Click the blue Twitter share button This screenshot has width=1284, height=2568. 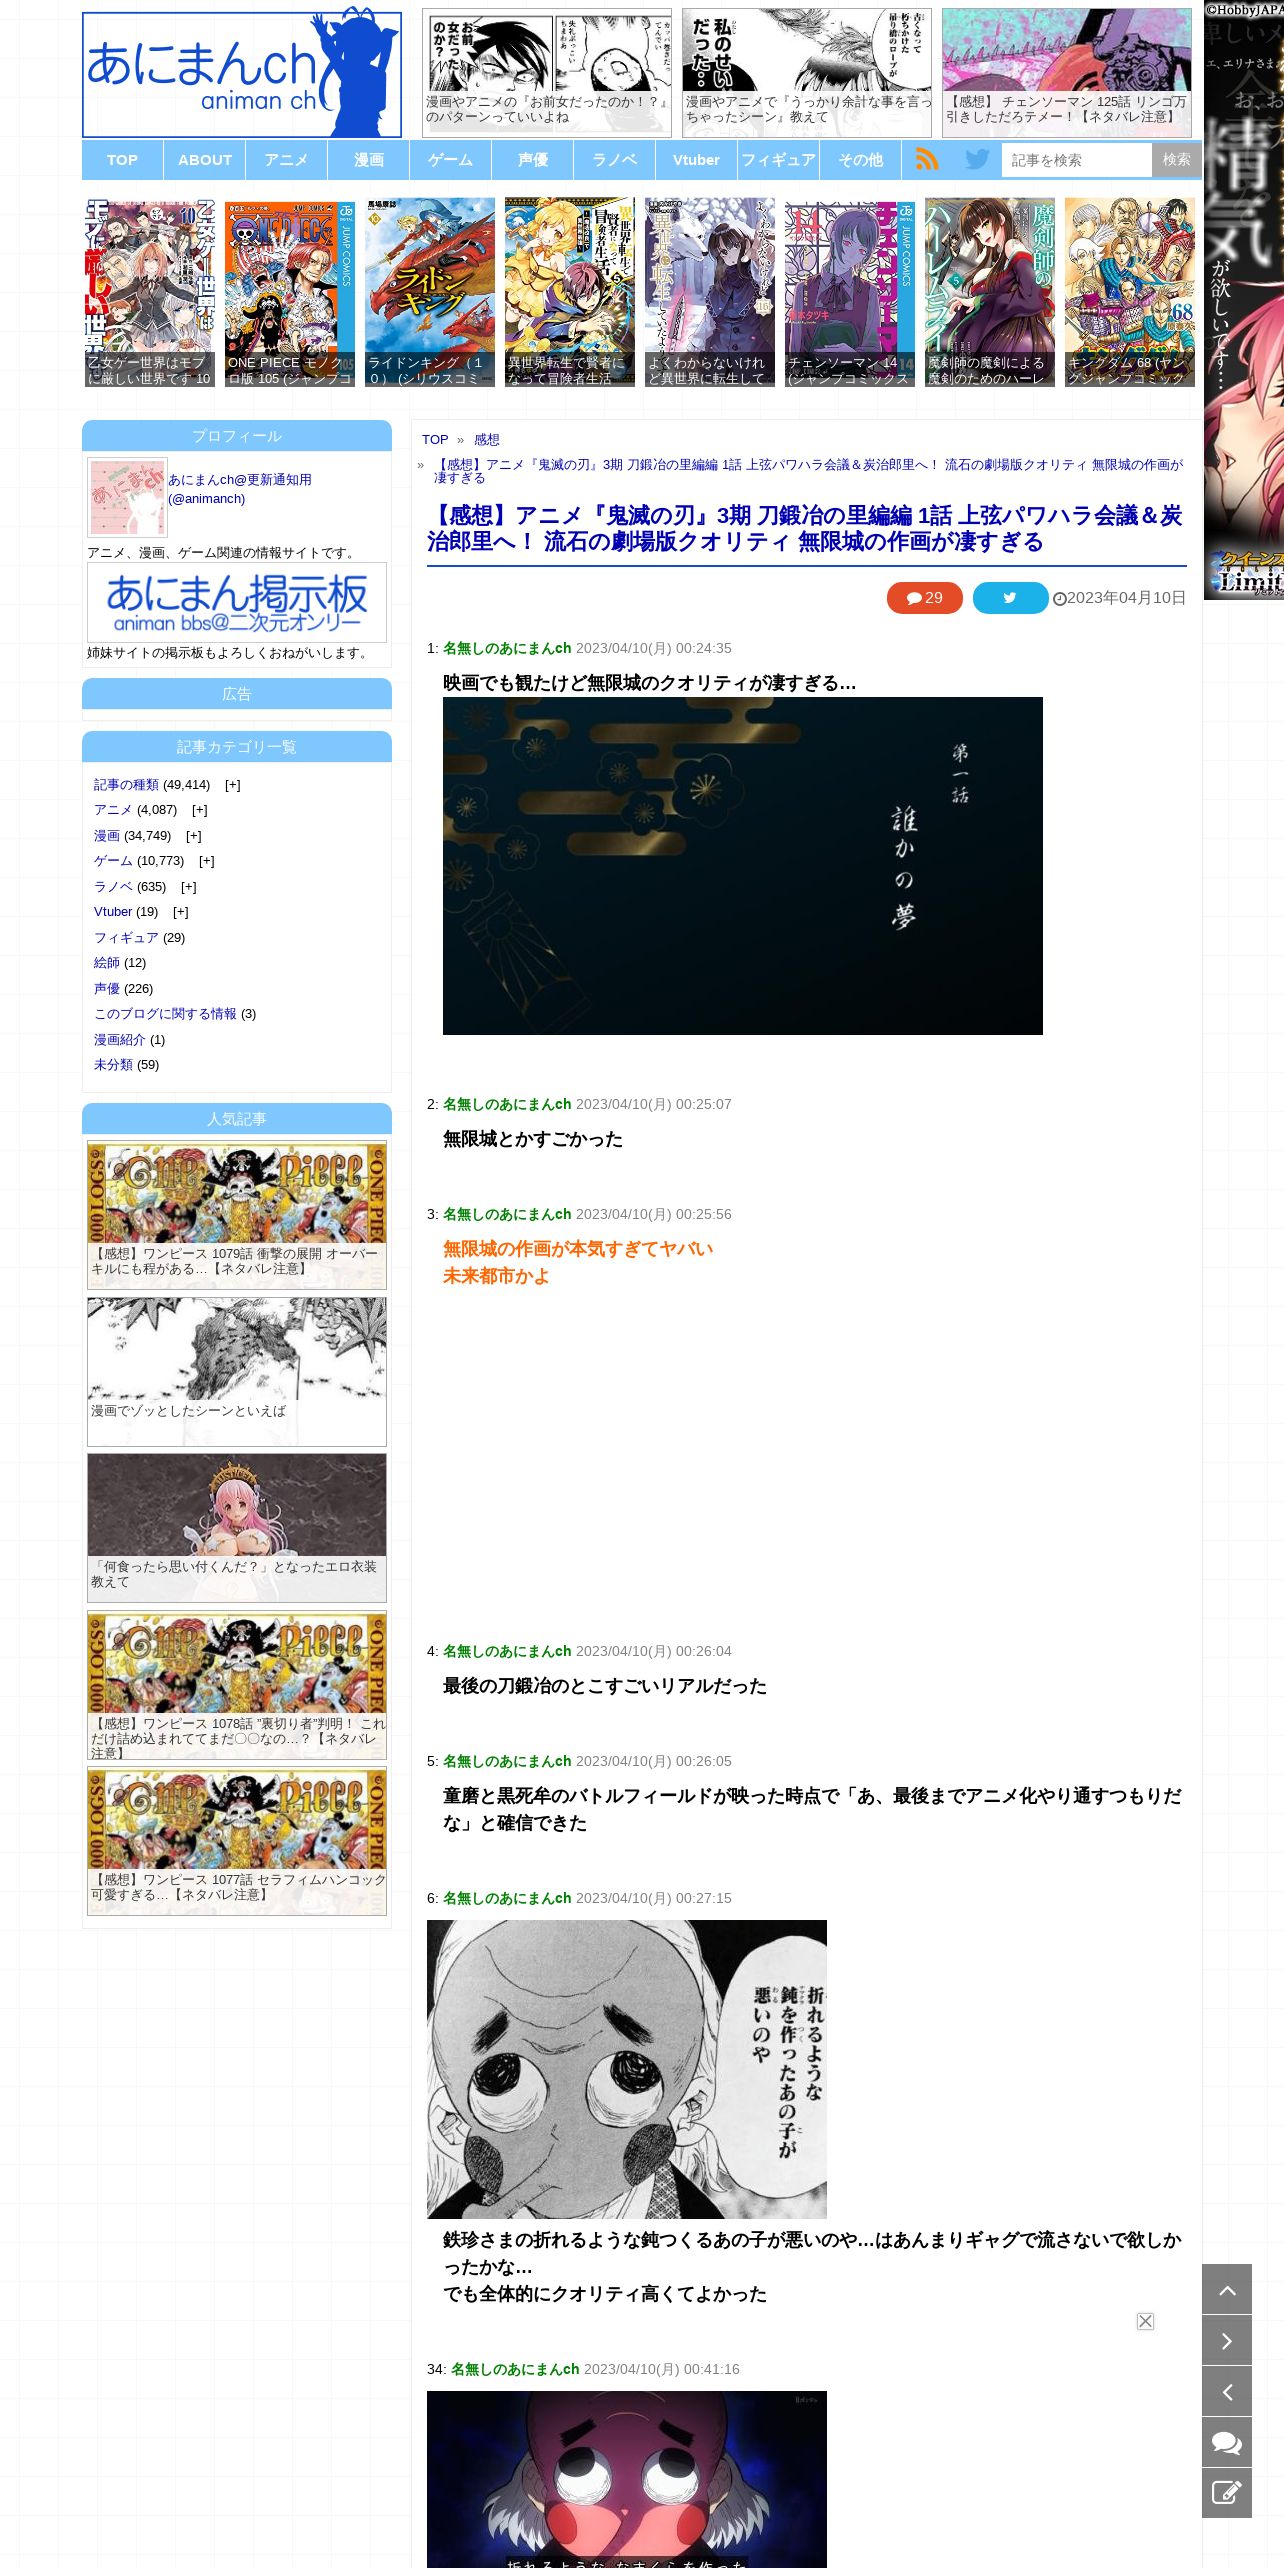click(x=1010, y=598)
